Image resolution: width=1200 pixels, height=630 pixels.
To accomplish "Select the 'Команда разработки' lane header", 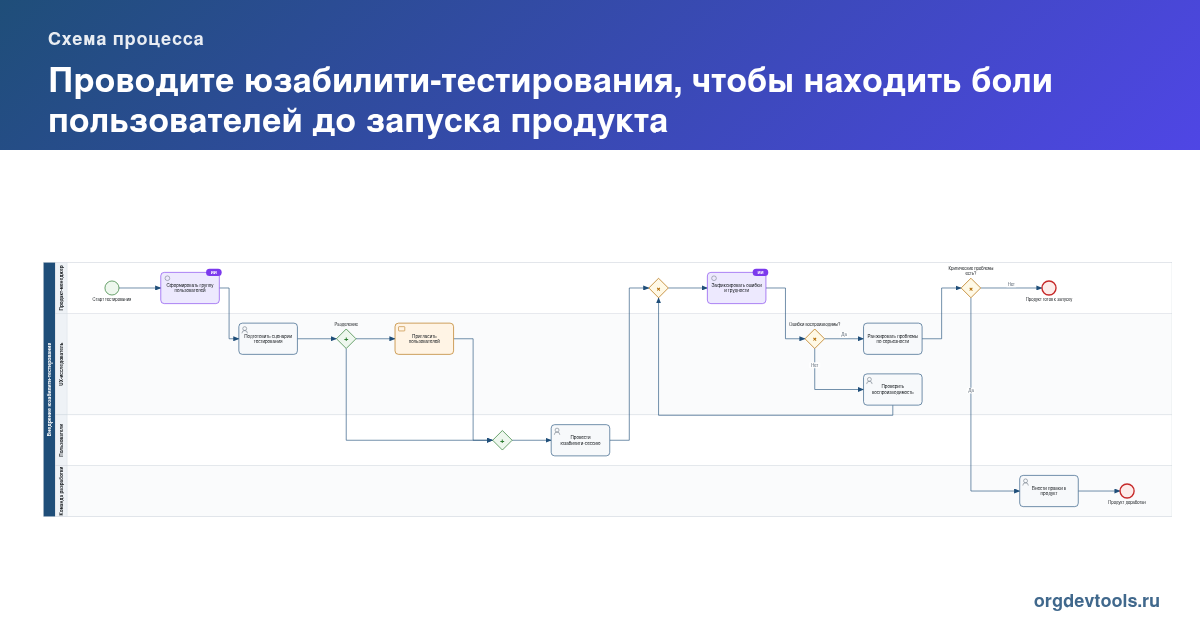I will click(62, 491).
